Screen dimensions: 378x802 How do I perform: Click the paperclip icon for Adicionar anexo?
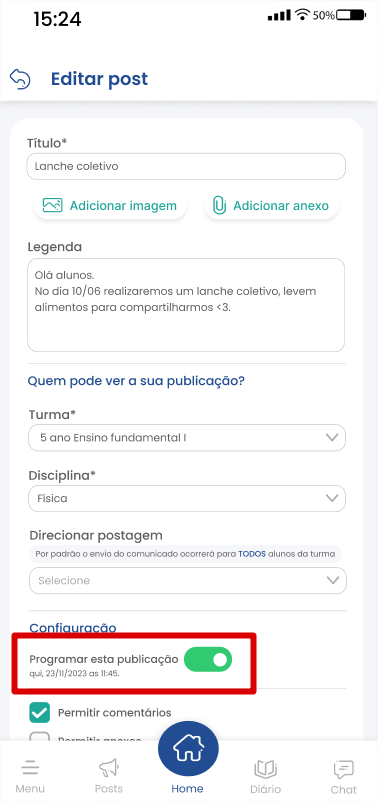pos(219,206)
